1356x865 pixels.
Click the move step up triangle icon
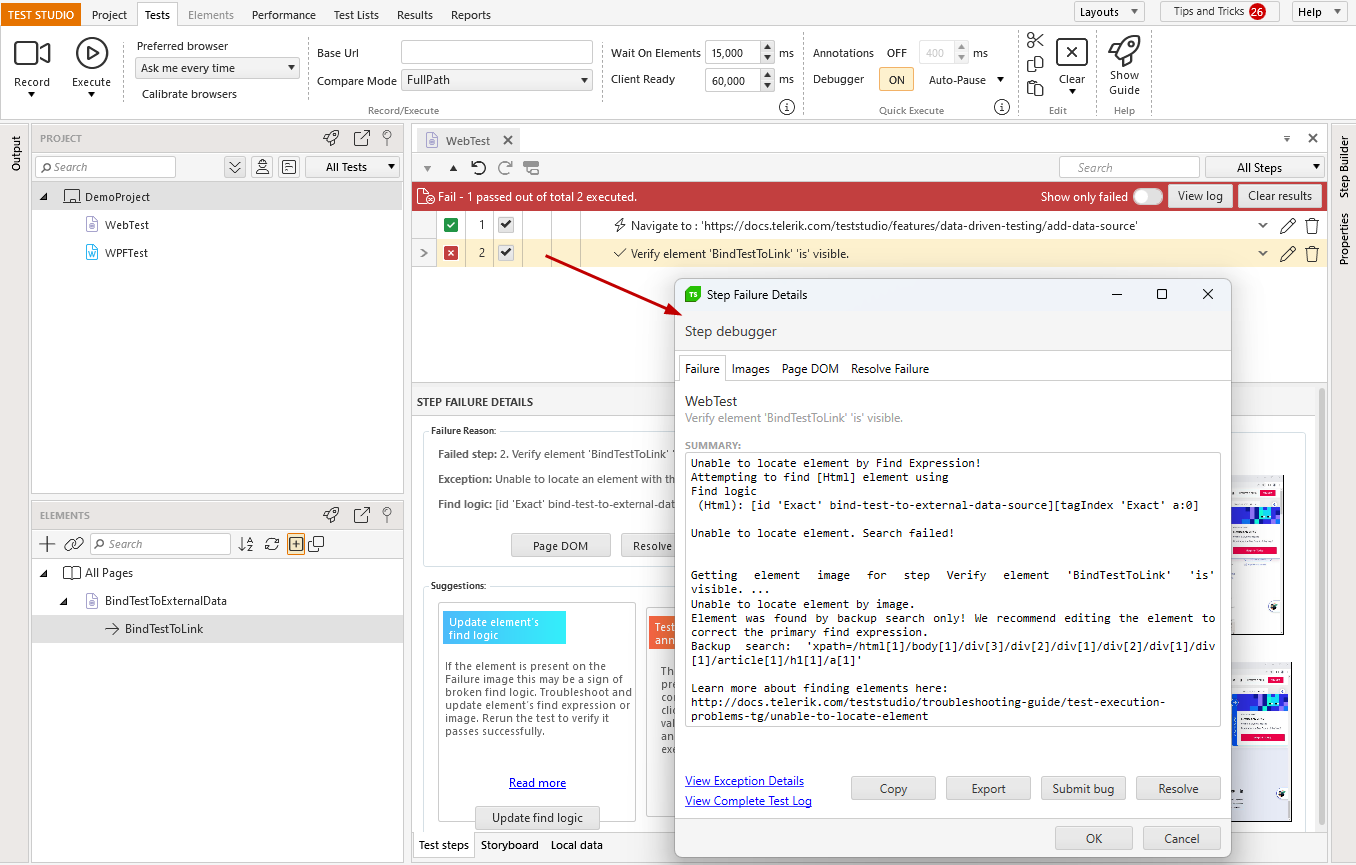tap(453, 168)
